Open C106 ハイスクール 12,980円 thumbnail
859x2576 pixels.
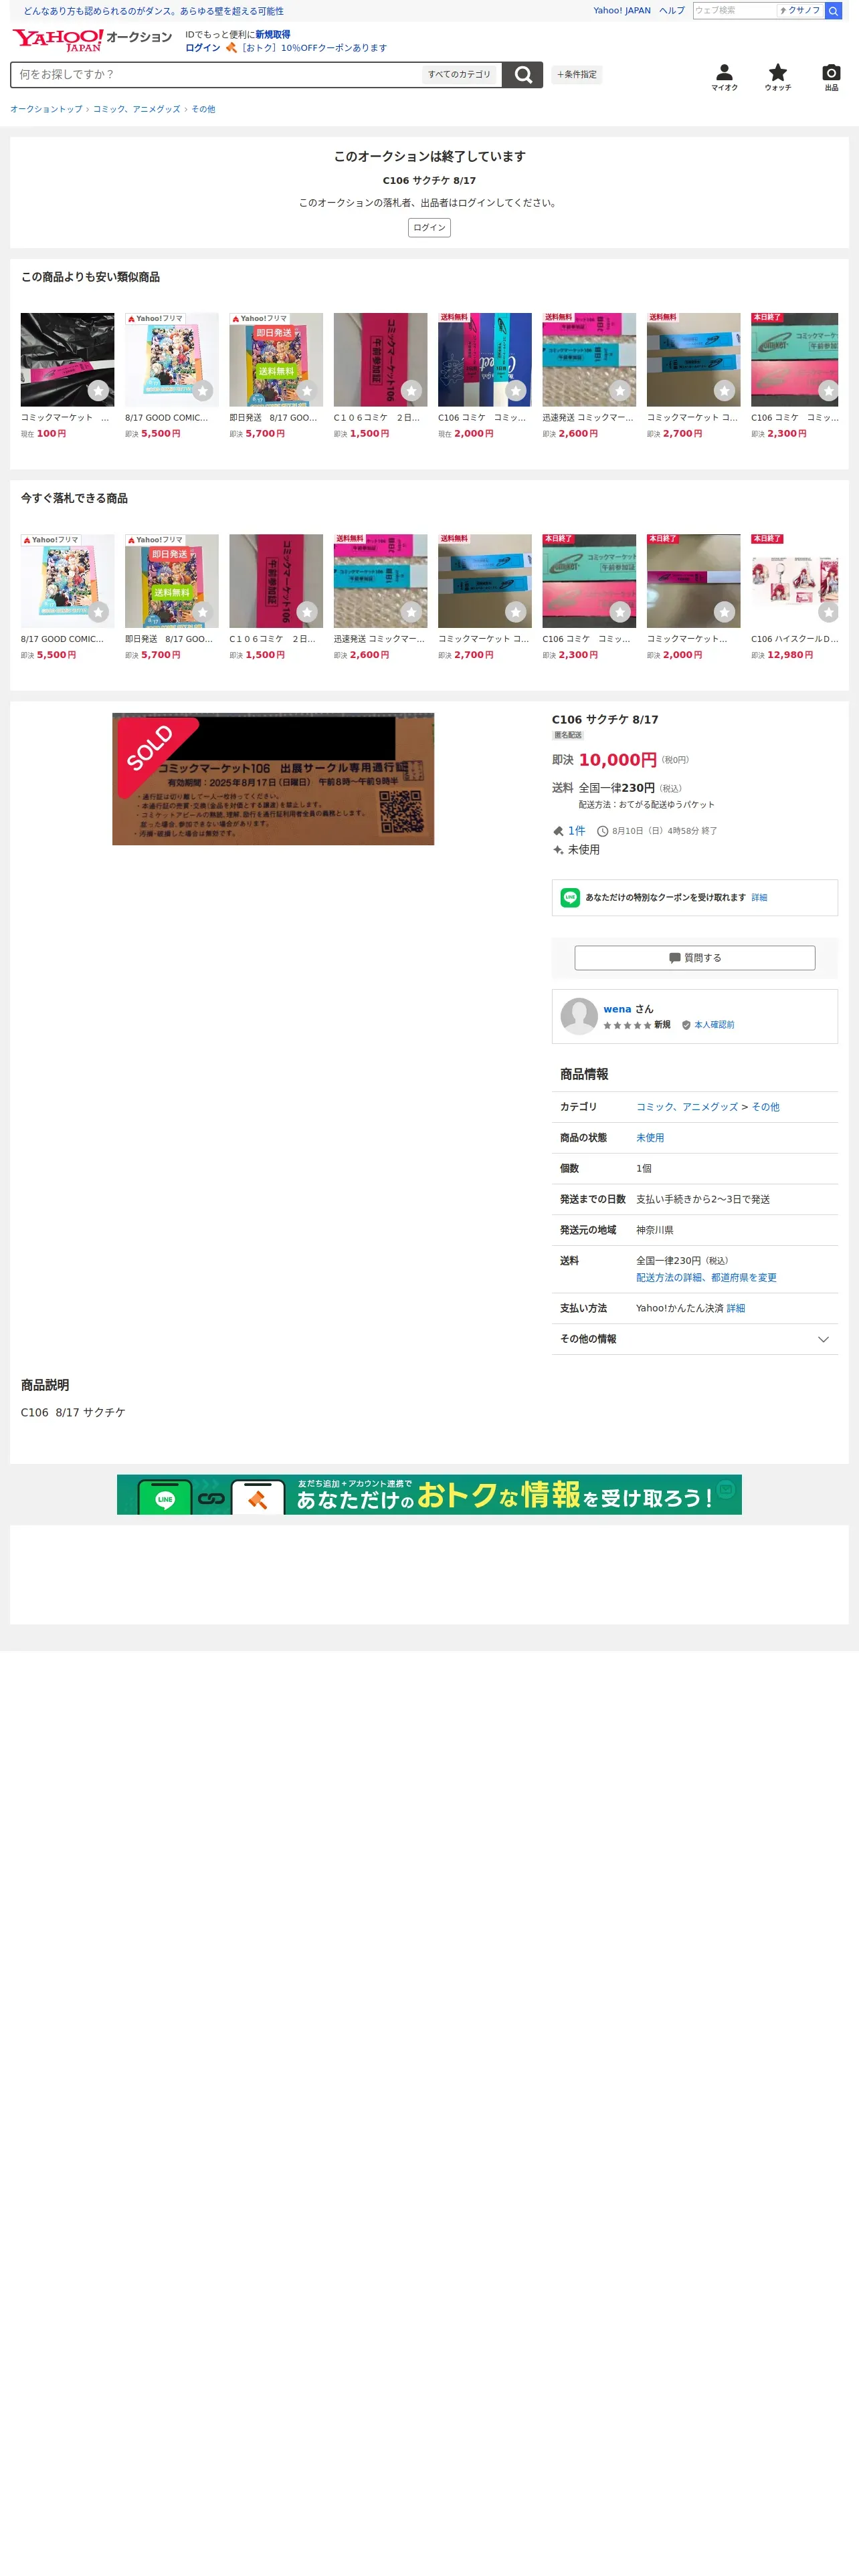pos(794,581)
